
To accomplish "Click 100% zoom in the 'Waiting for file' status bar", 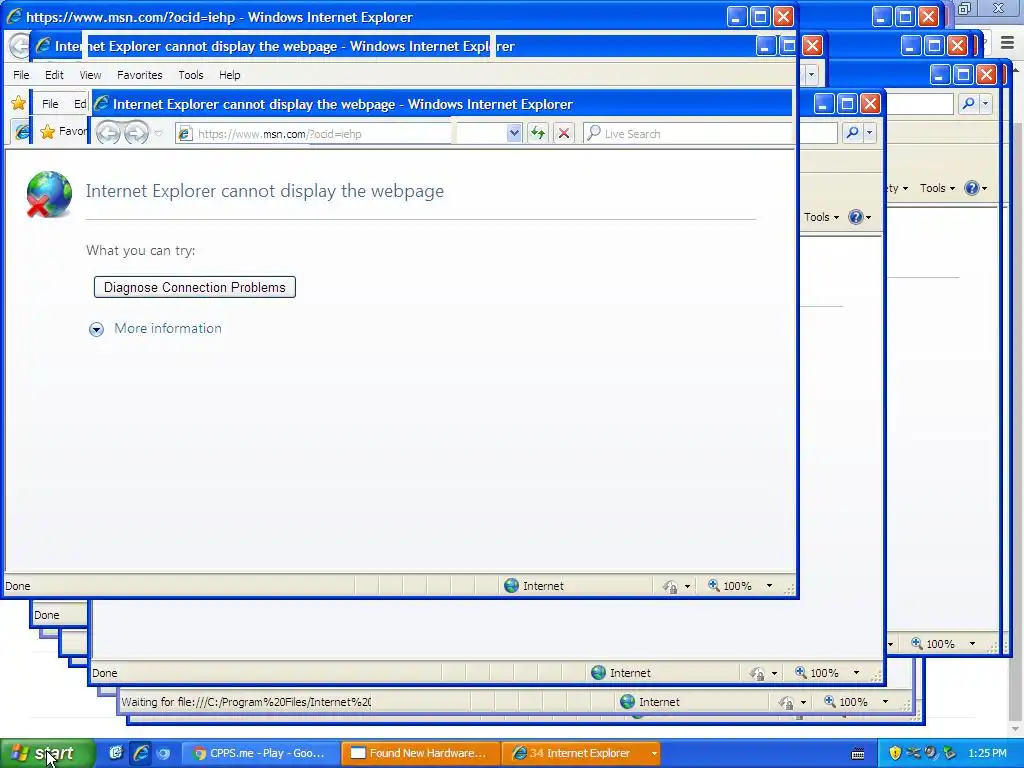I will pos(853,702).
